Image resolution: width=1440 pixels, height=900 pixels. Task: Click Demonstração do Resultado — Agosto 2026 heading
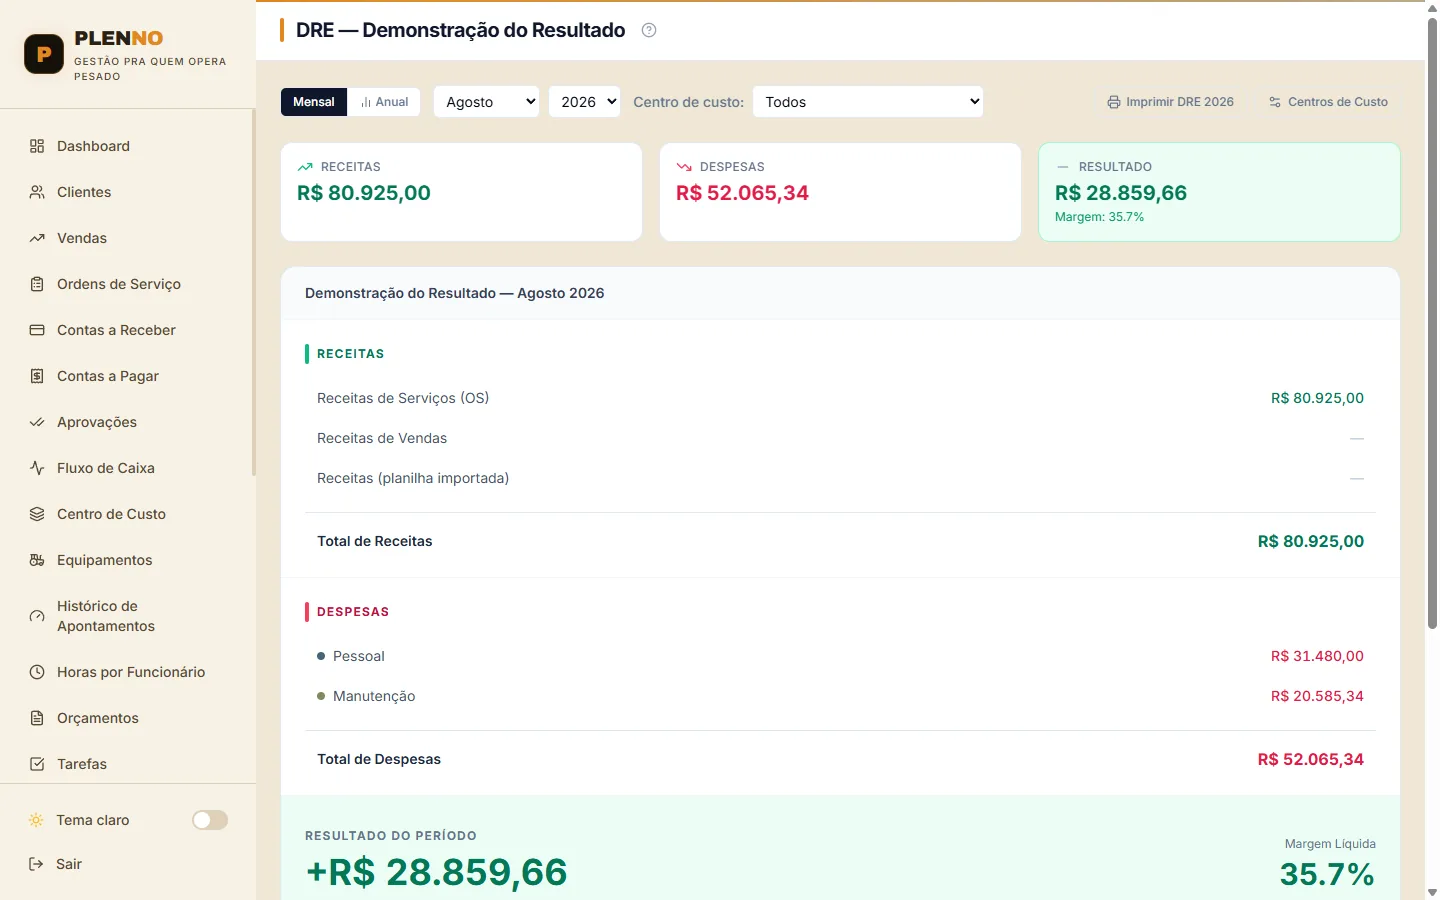455,293
